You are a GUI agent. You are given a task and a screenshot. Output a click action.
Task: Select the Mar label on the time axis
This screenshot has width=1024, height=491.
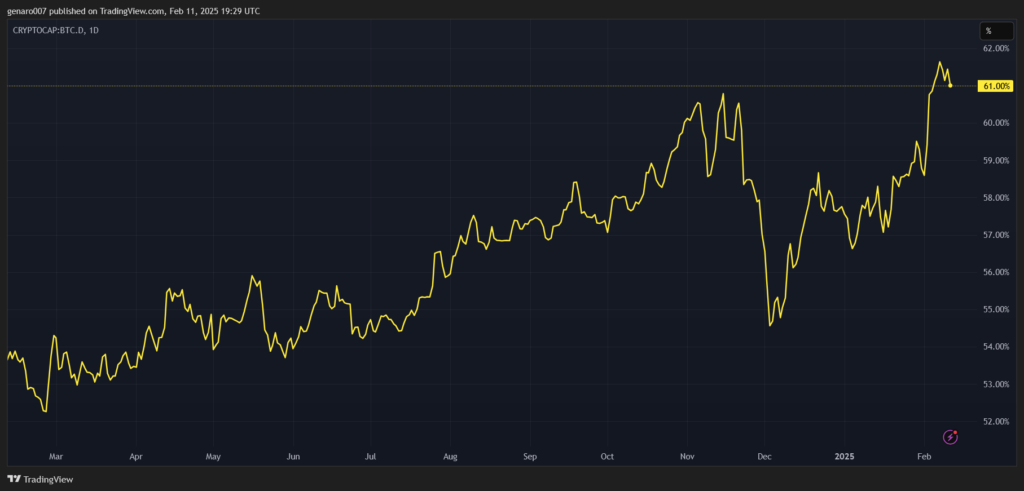pos(56,456)
